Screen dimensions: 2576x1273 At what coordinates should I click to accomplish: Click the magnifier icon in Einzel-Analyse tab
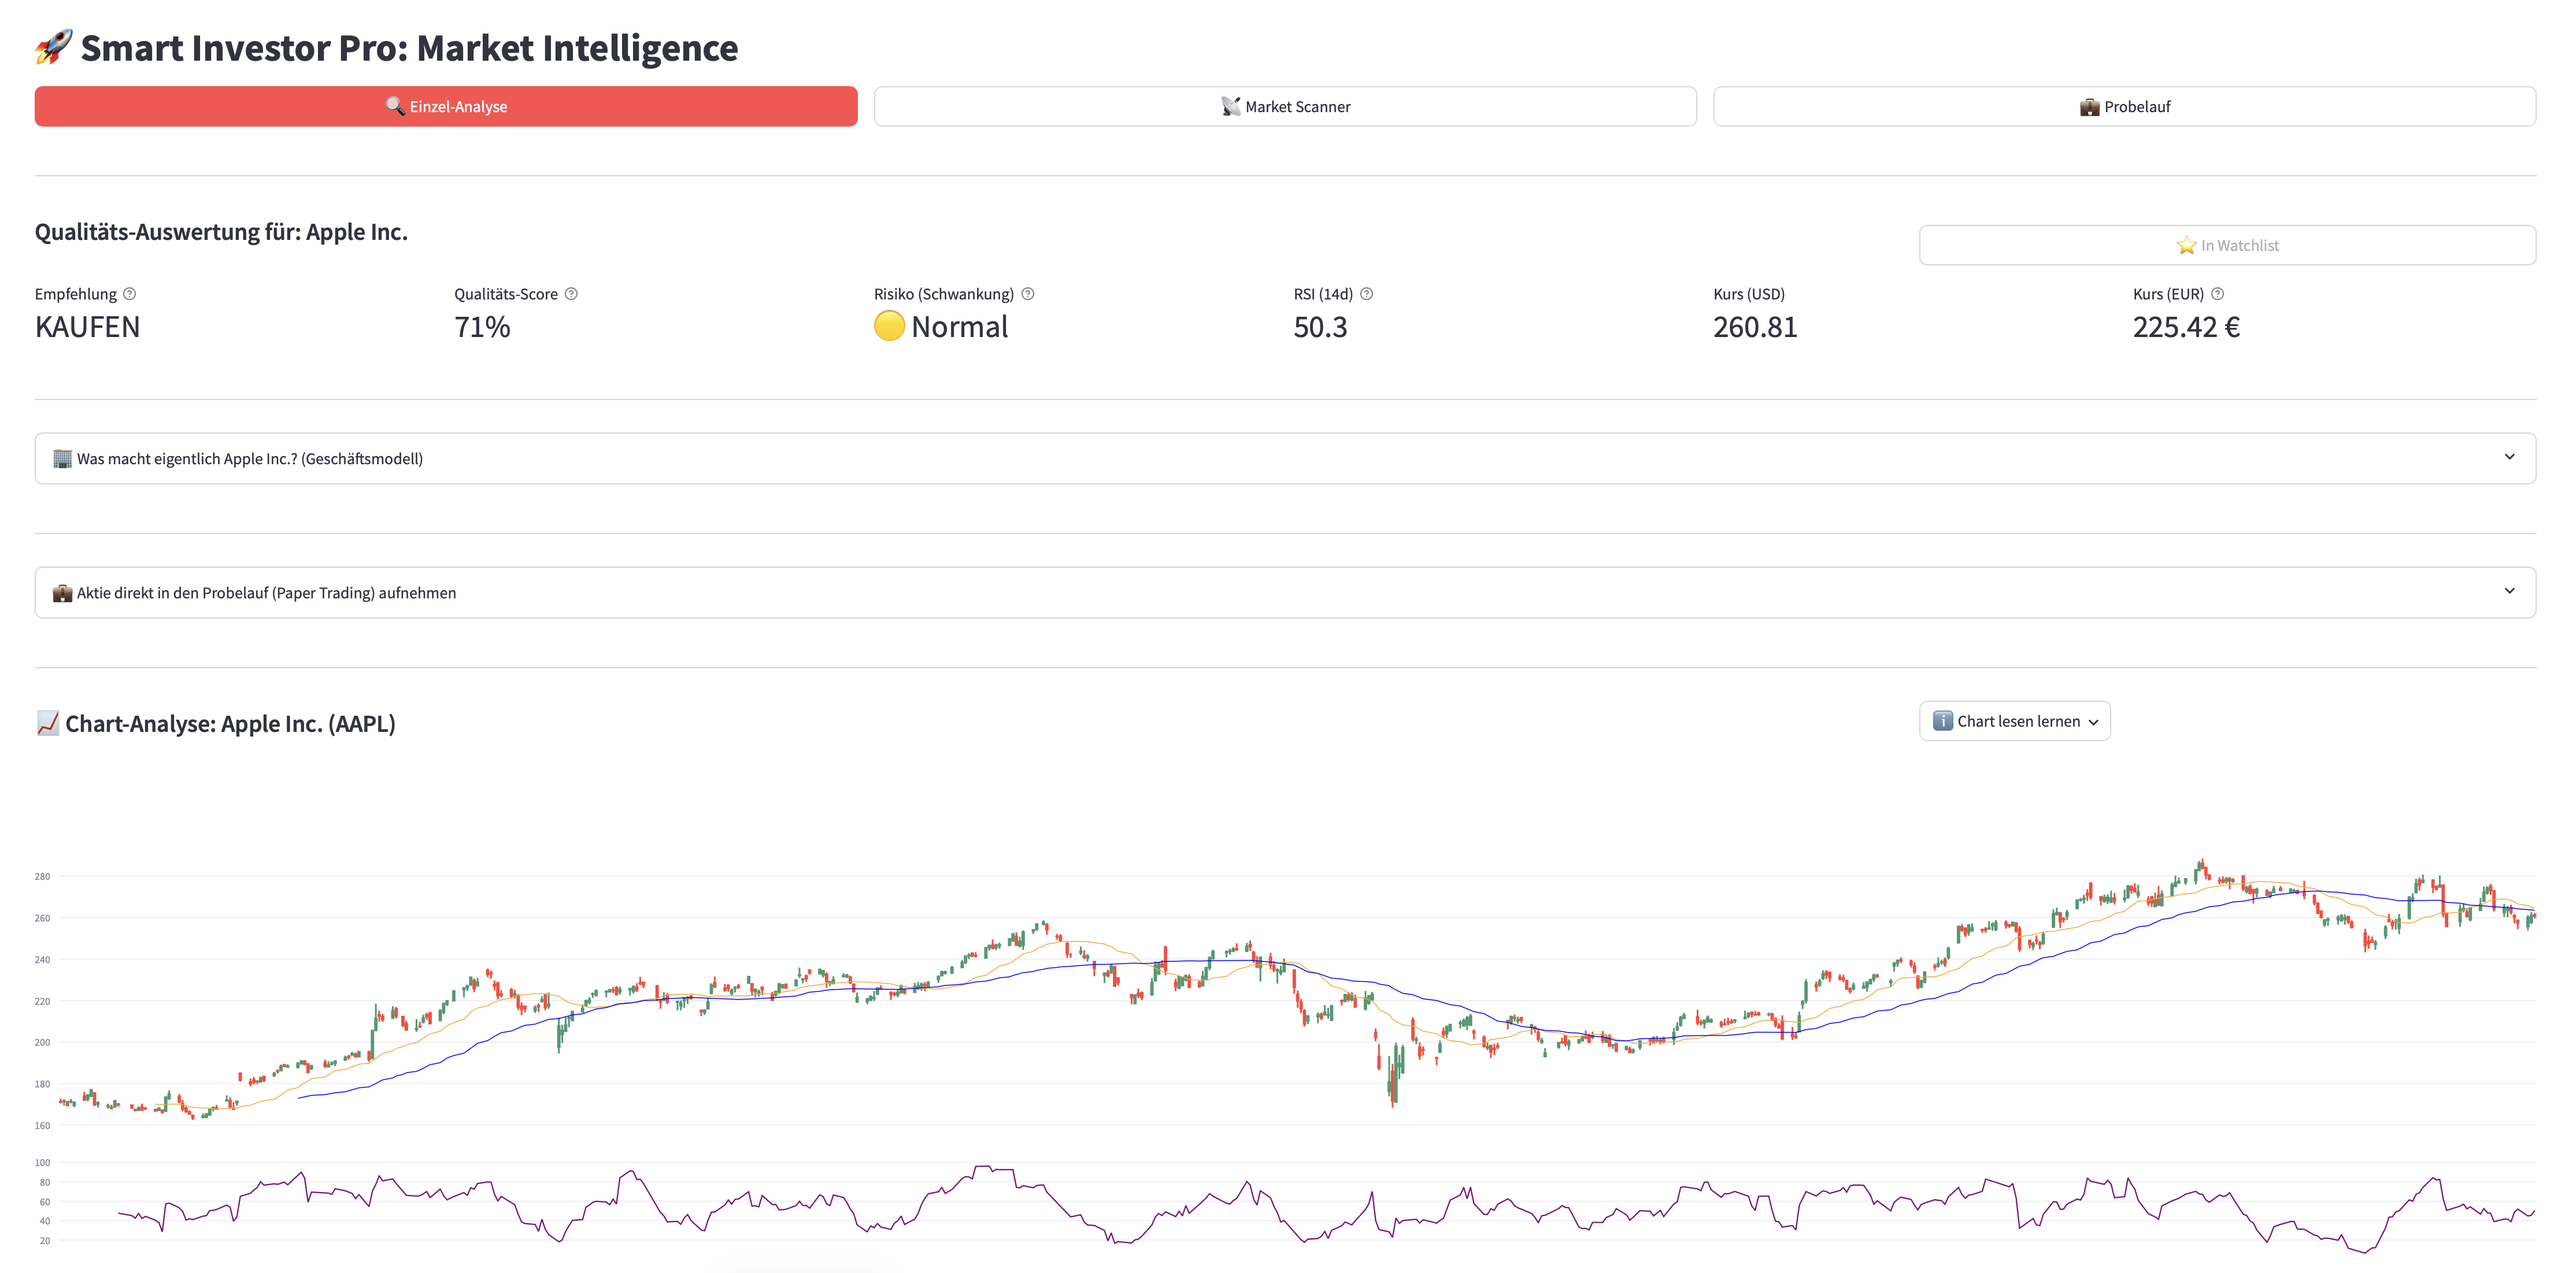[x=395, y=106]
